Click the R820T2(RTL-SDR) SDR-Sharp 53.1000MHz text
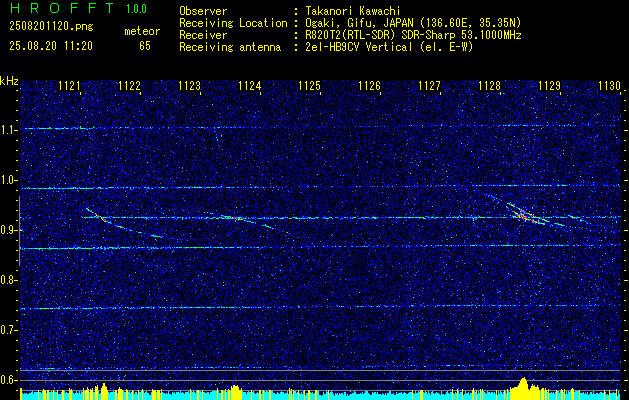The image size is (629, 400). tap(414, 35)
